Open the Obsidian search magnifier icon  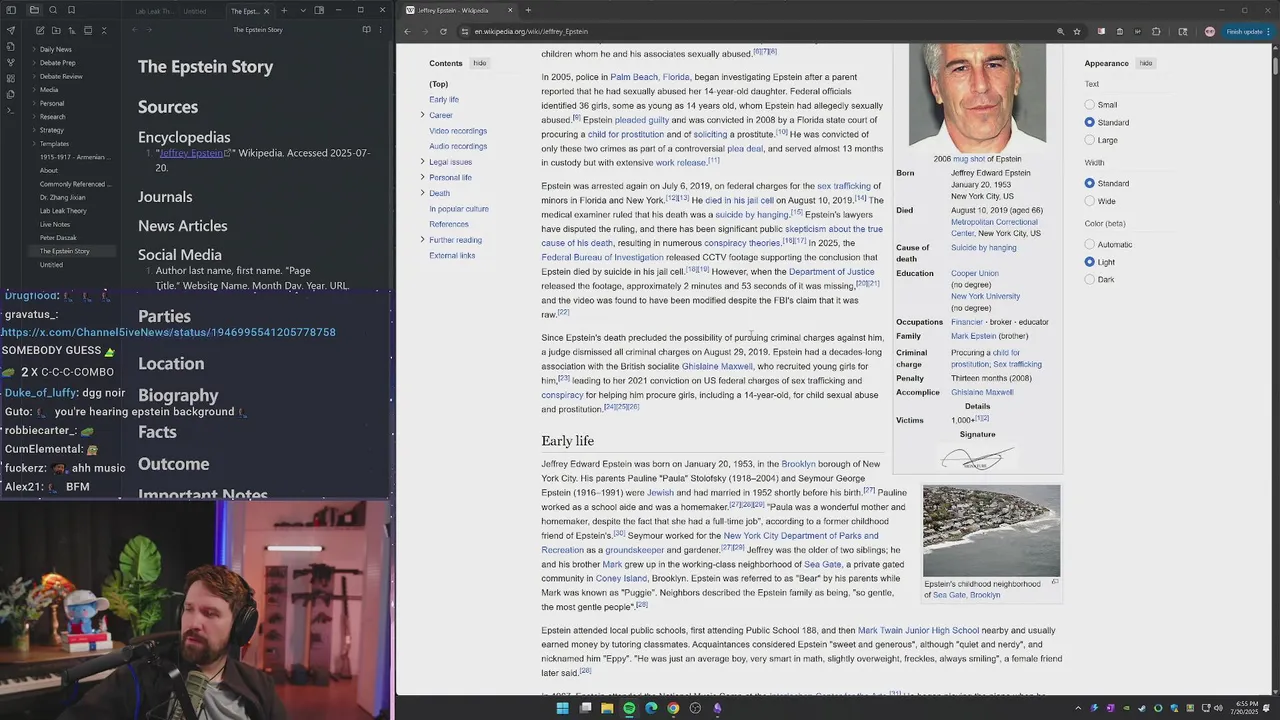[53, 10]
